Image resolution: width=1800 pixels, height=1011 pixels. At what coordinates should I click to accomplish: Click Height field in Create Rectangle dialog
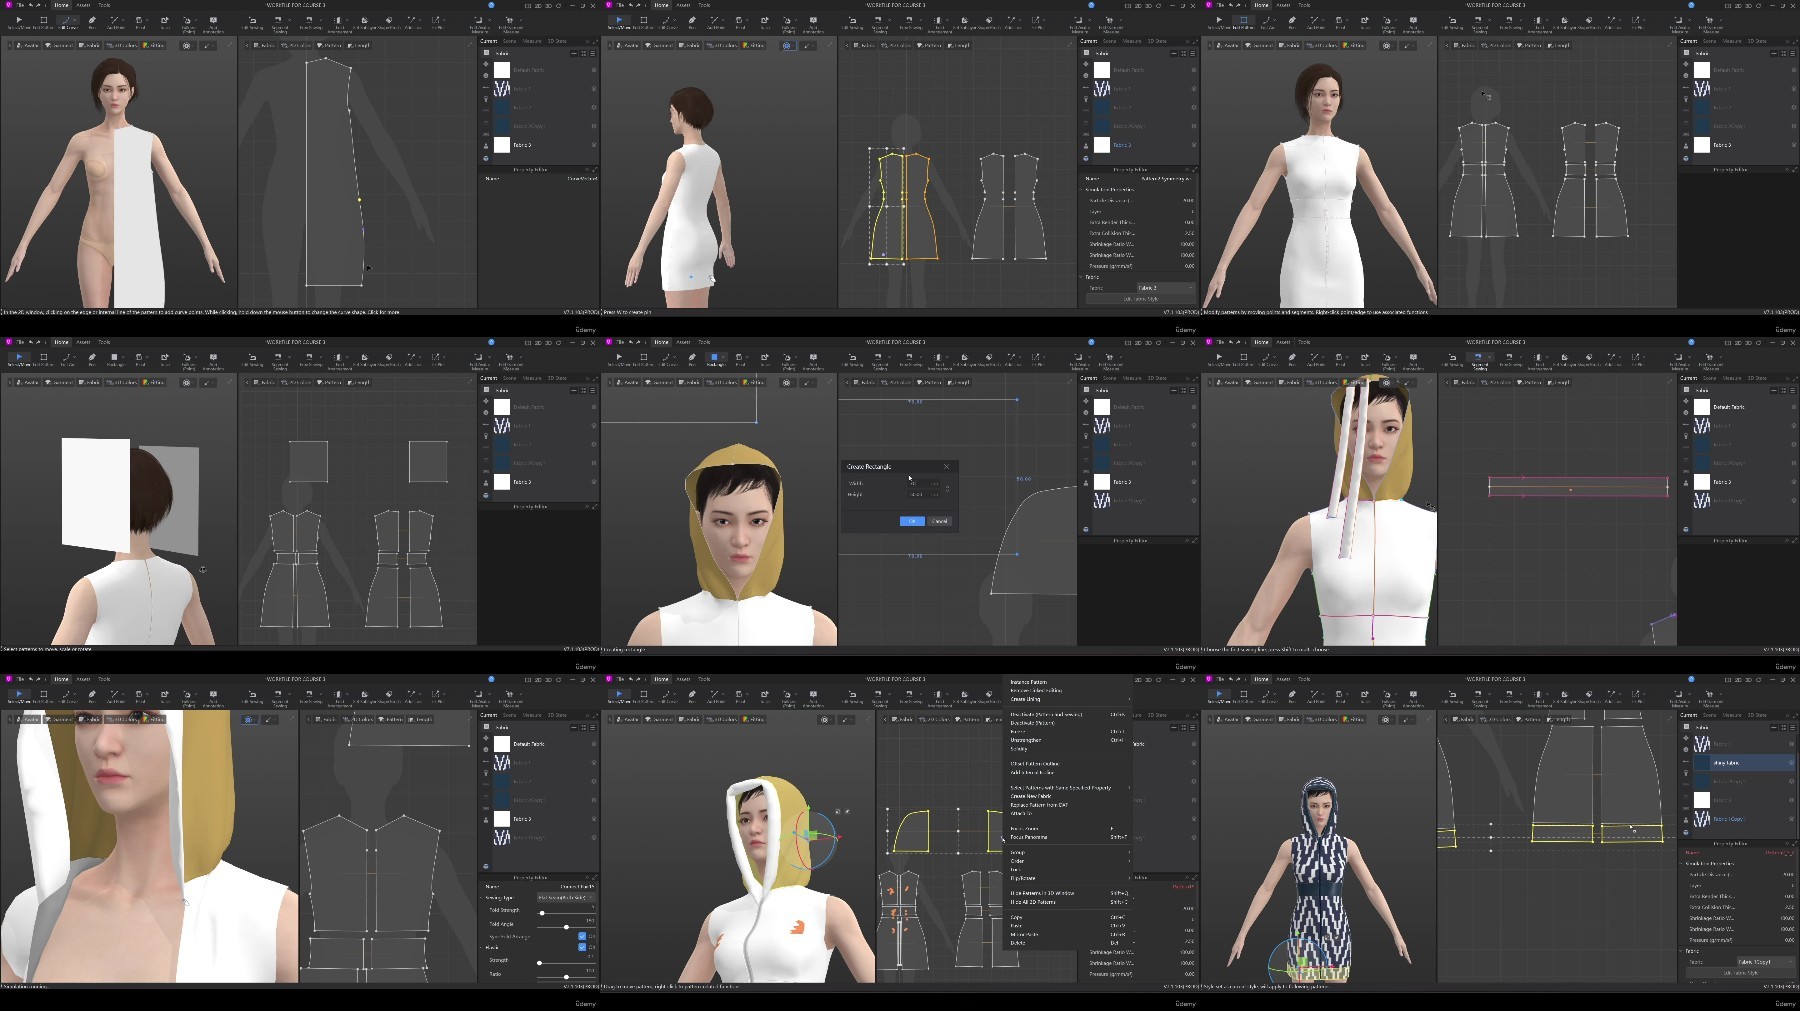924,495
